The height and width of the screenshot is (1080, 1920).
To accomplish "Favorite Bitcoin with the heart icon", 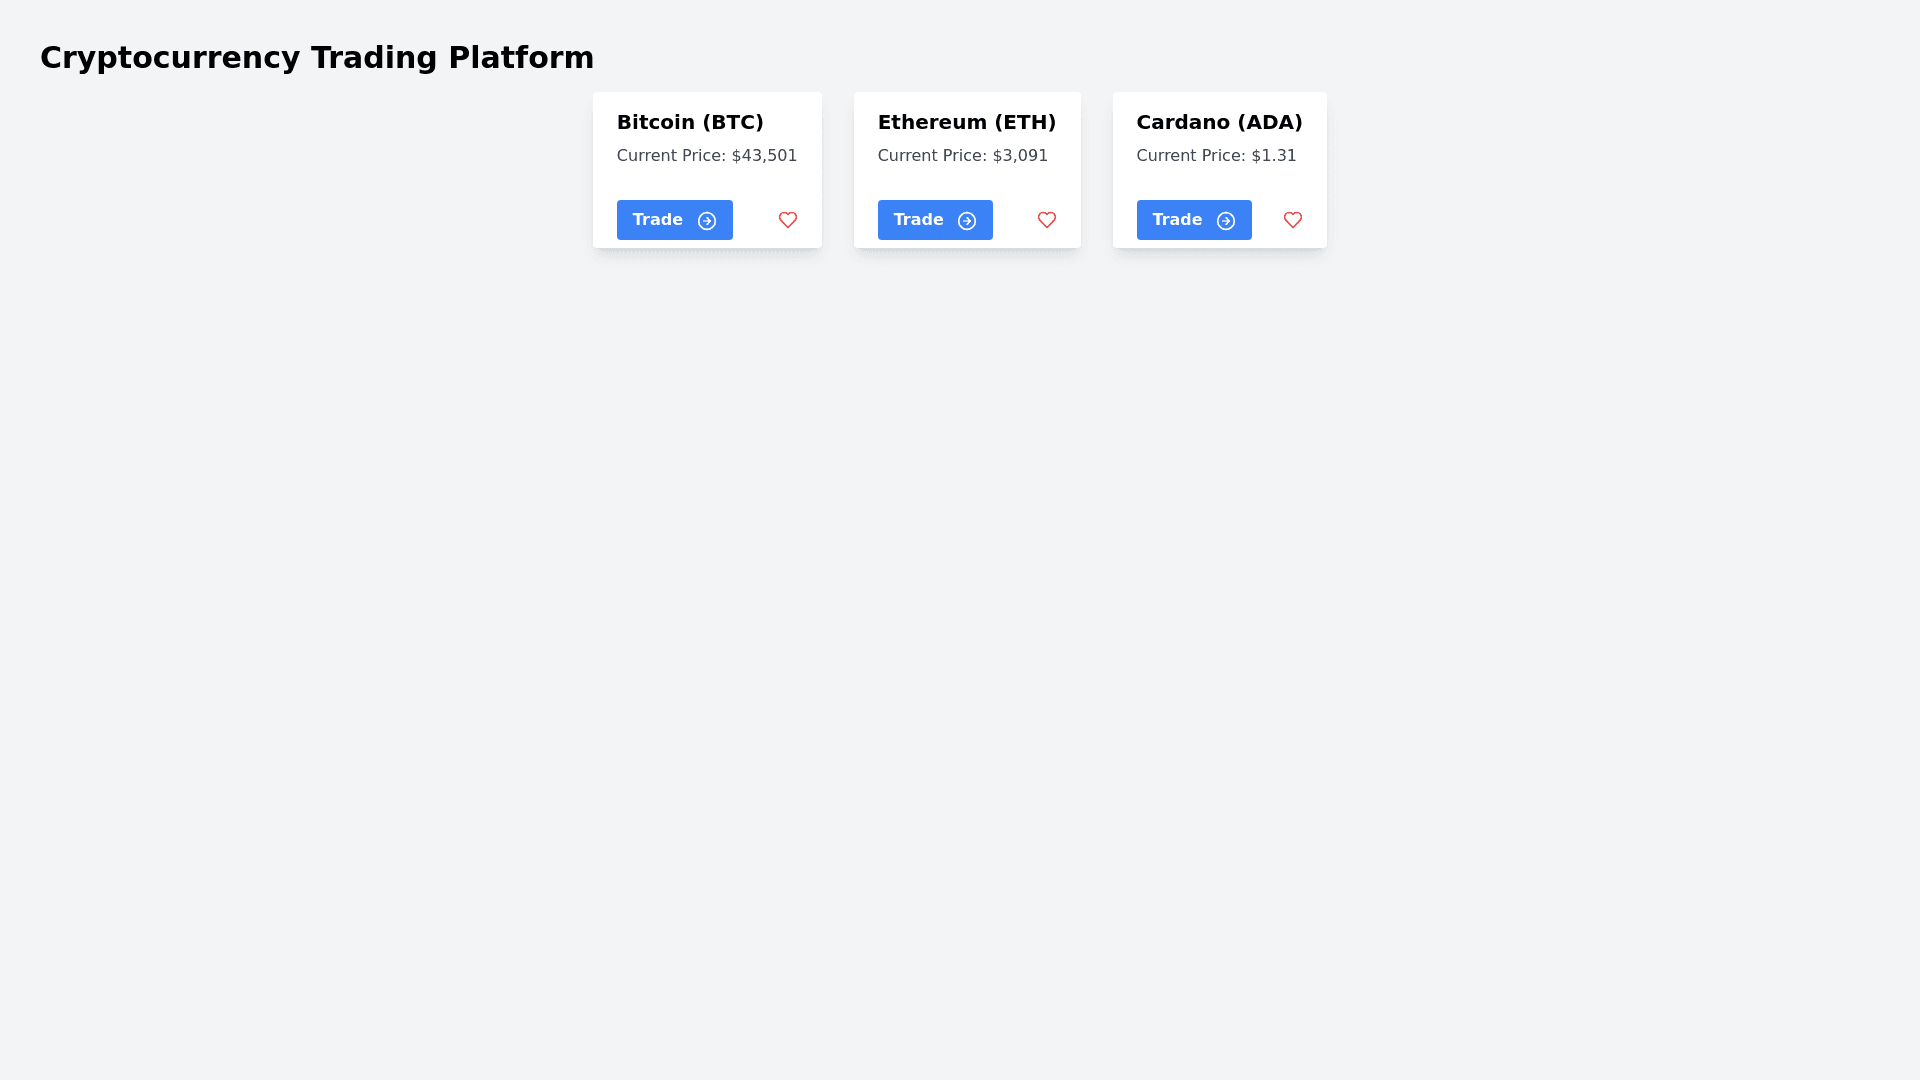I will (787, 220).
